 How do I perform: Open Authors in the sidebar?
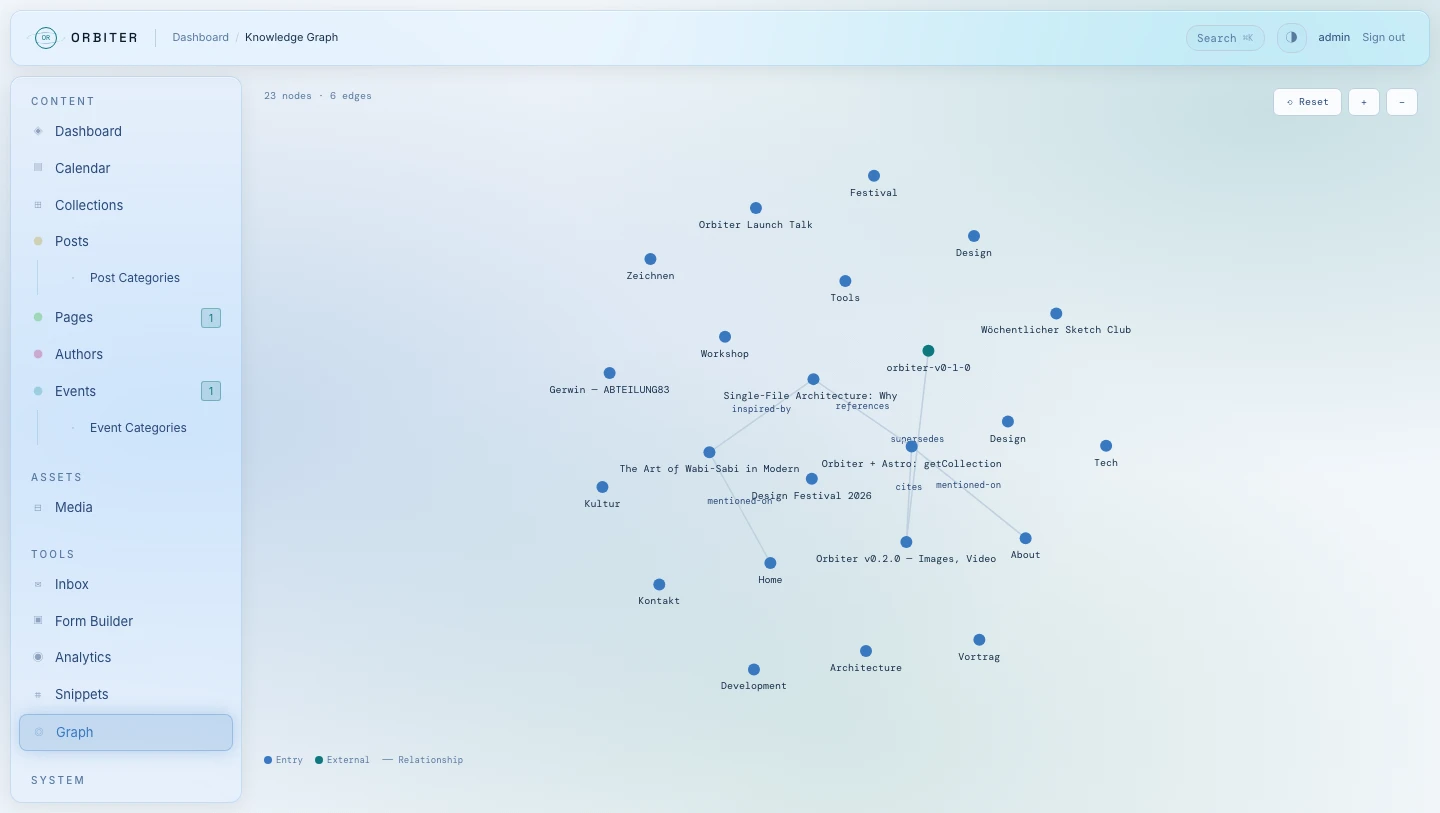(x=126, y=354)
